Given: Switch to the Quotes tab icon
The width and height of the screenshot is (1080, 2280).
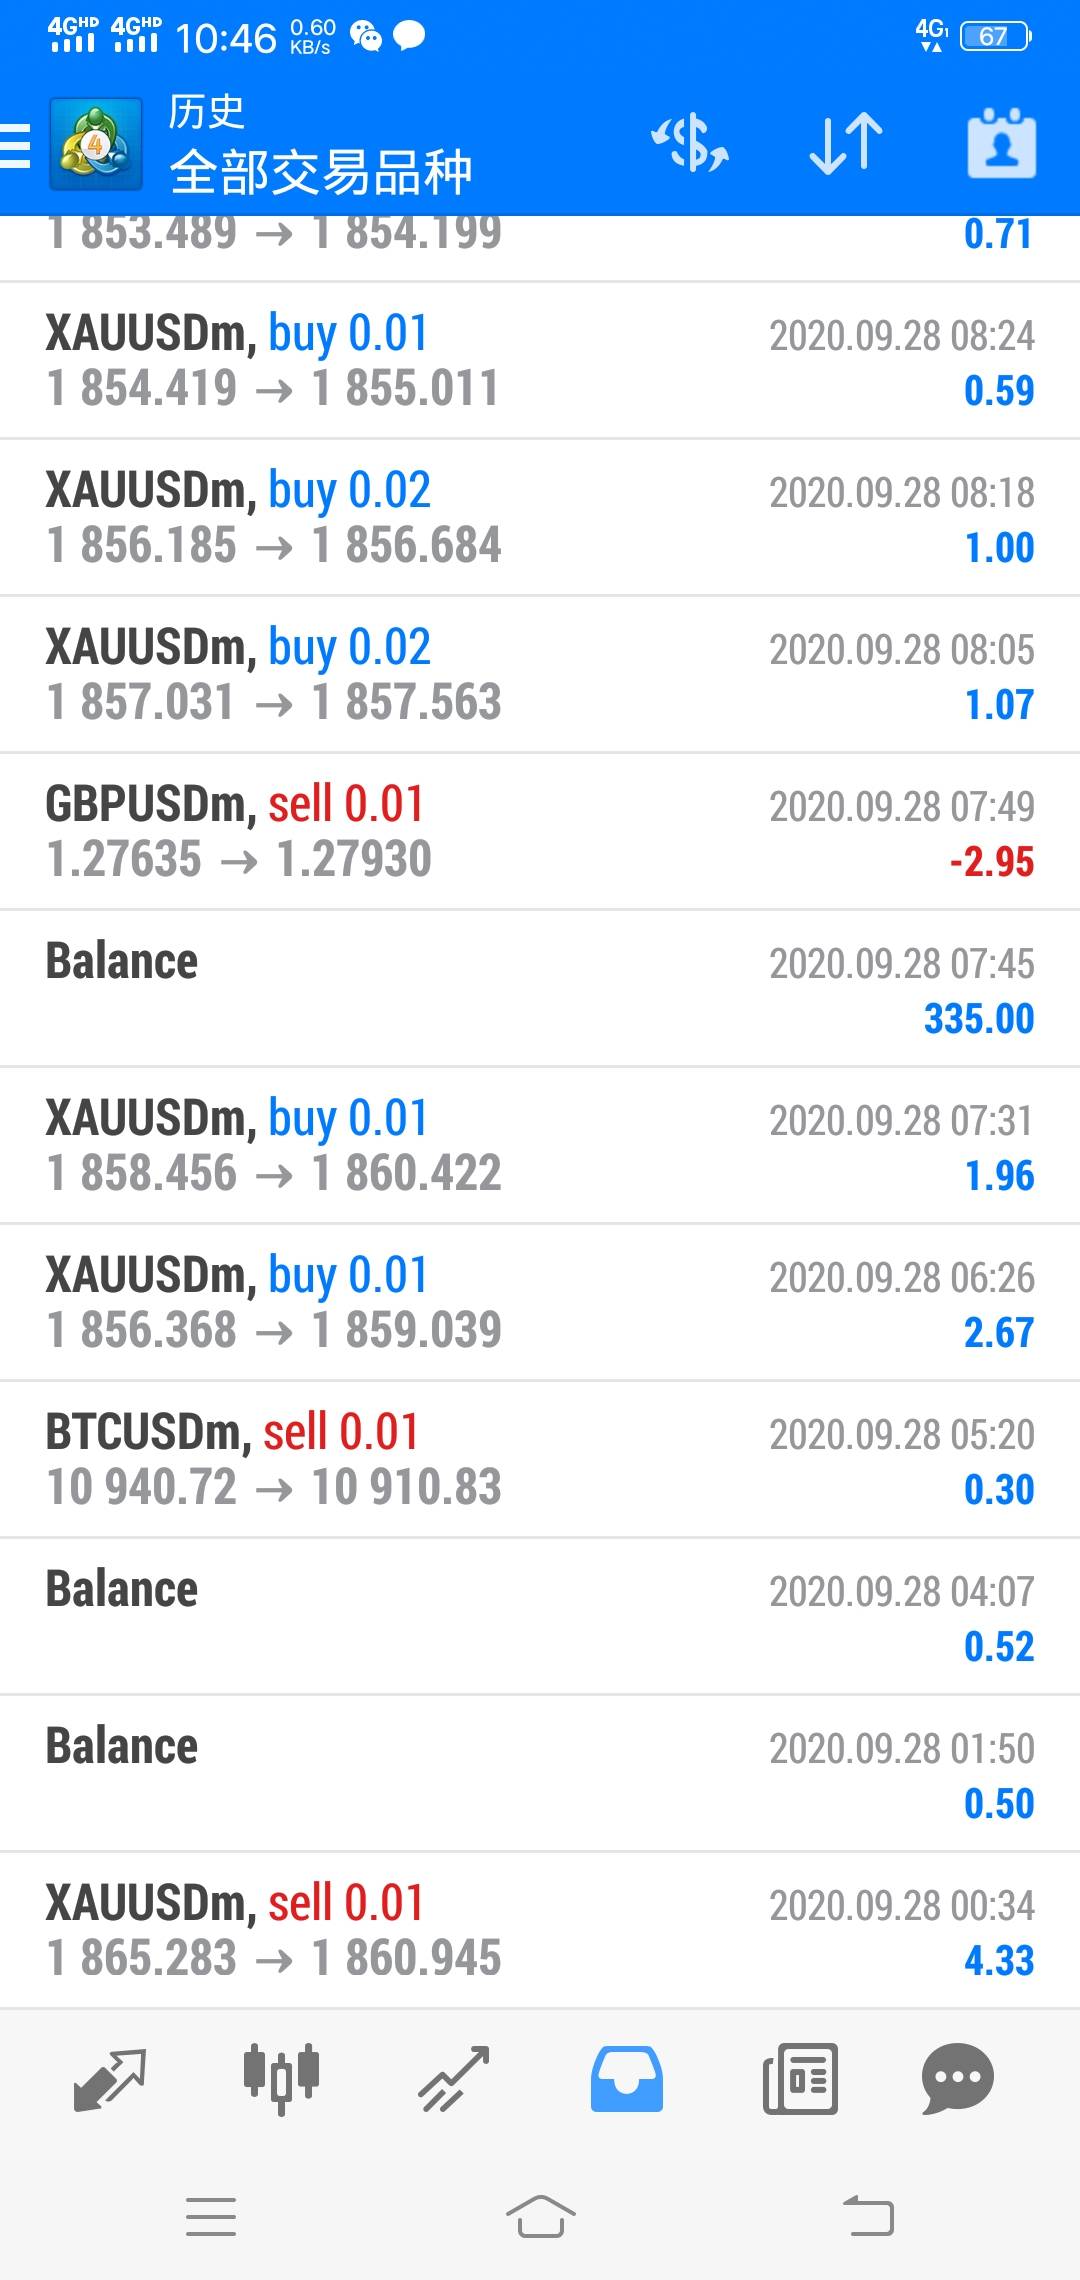Looking at the screenshot, I should [111, 2080].
